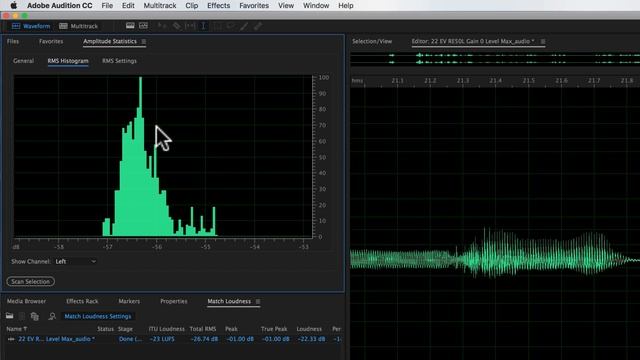Switch to the Files panel tab
640x360 pixels.
[x=13, y=41]
